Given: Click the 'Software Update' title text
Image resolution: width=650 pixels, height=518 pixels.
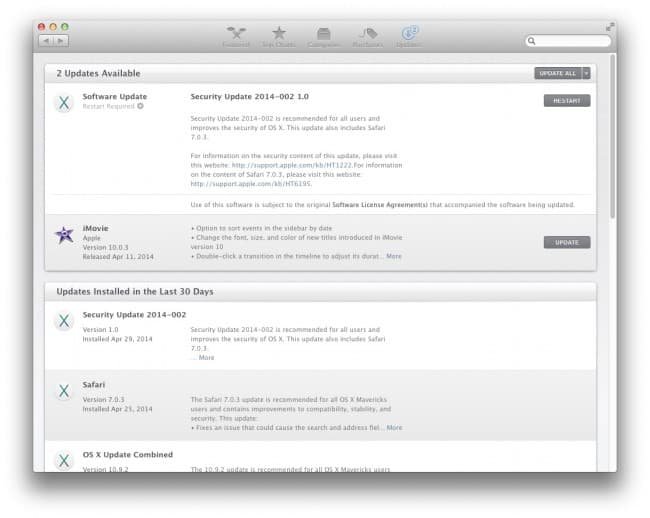Looking at the screenshot, I should (115, 97).
